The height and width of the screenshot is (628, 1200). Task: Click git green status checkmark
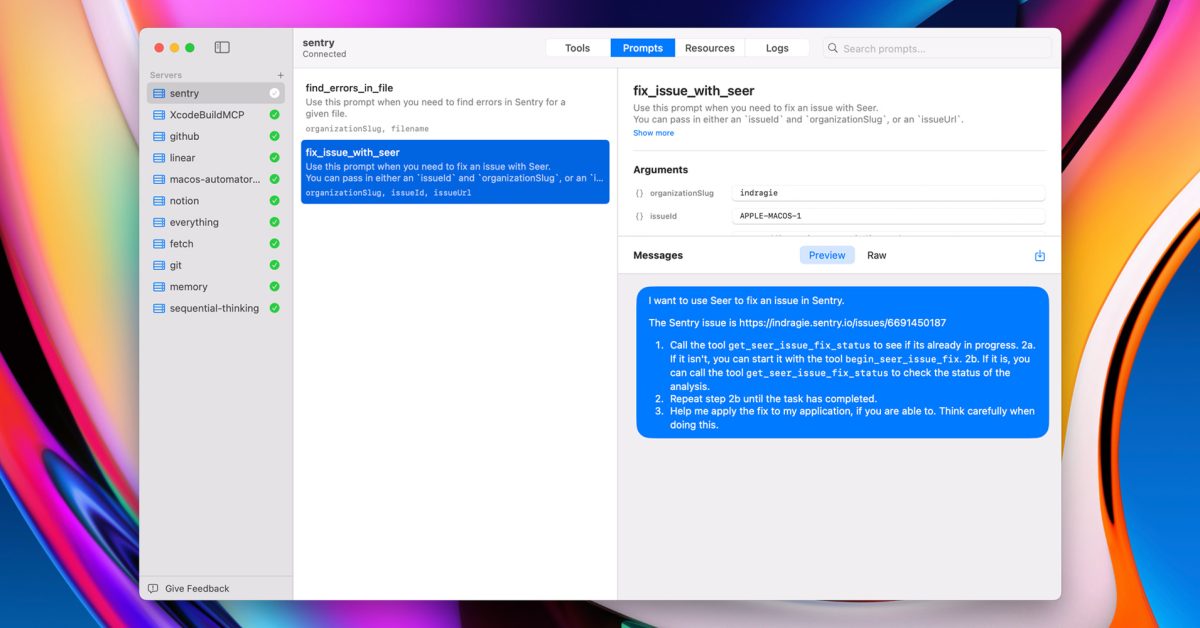click(x=274, y=265)
